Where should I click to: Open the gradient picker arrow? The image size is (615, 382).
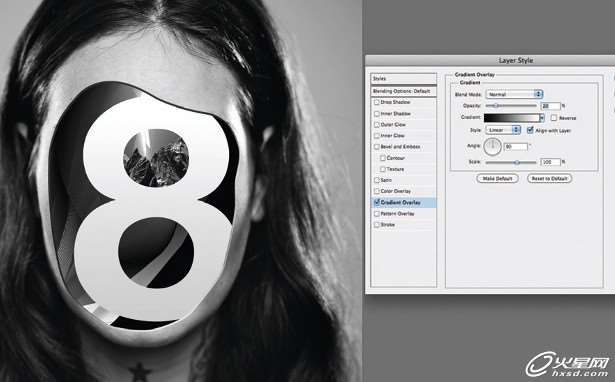pos(542,118)
